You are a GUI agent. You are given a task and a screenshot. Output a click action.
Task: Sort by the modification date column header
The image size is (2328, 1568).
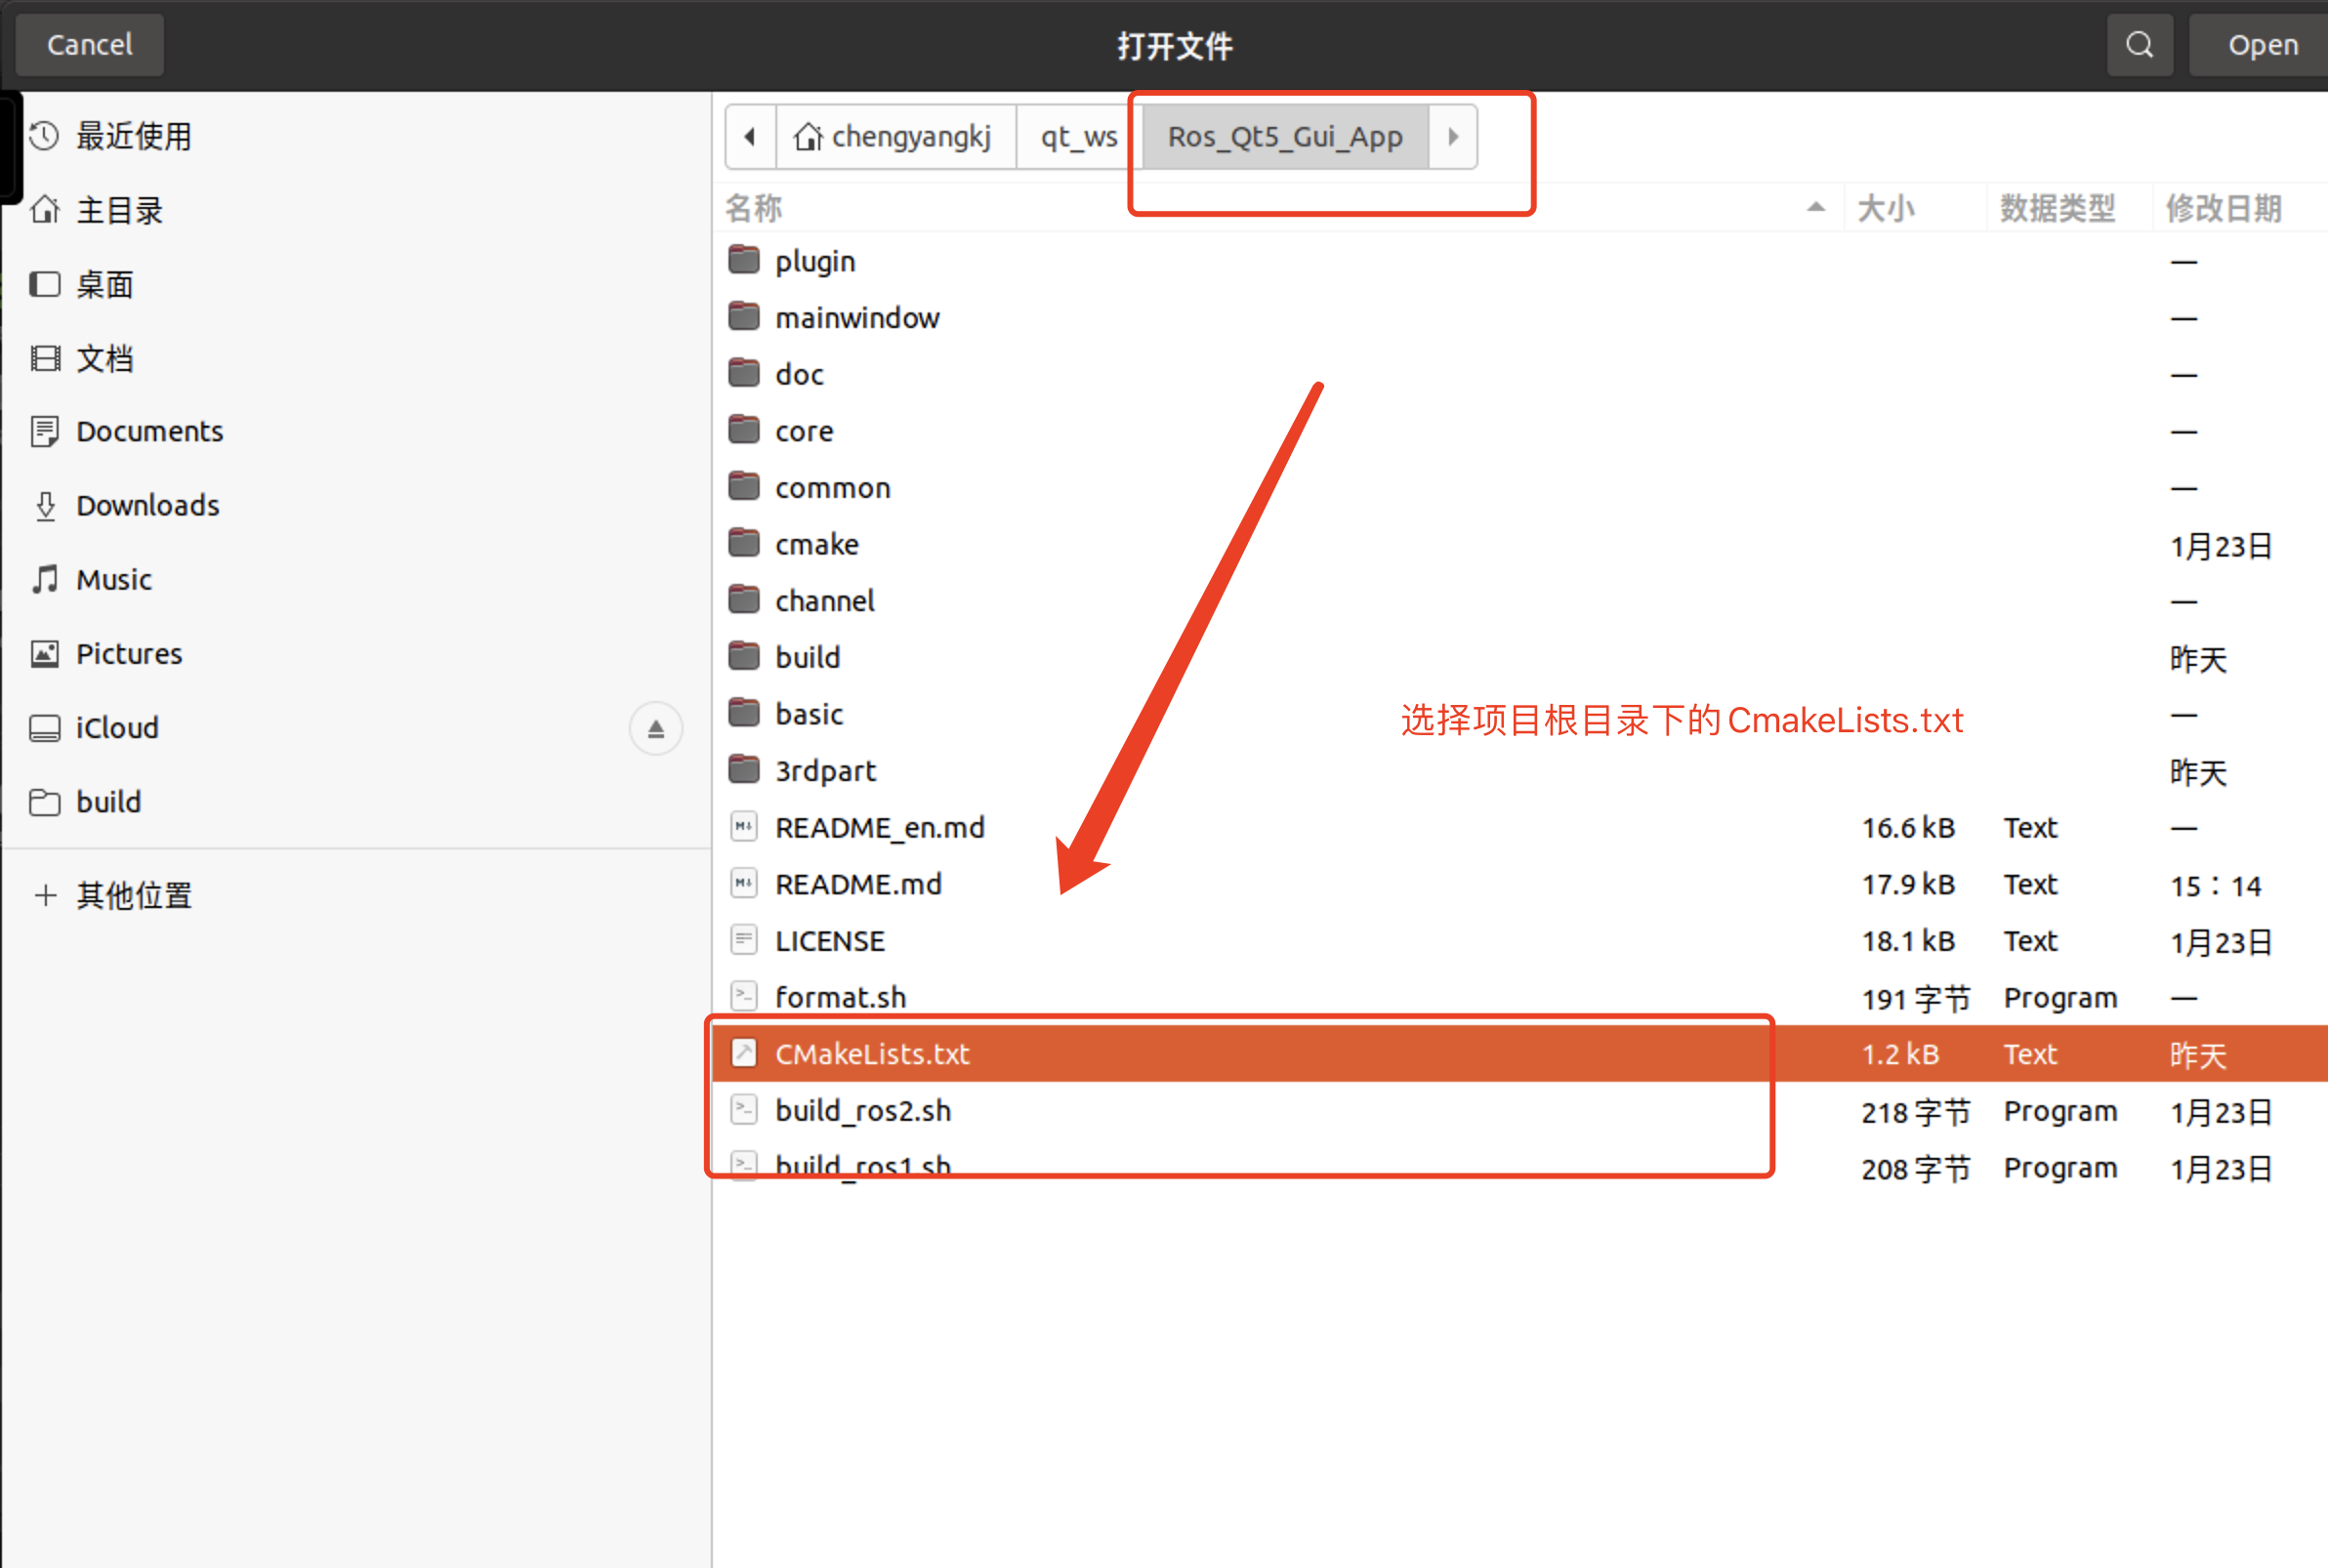[x=2222, y=209]
